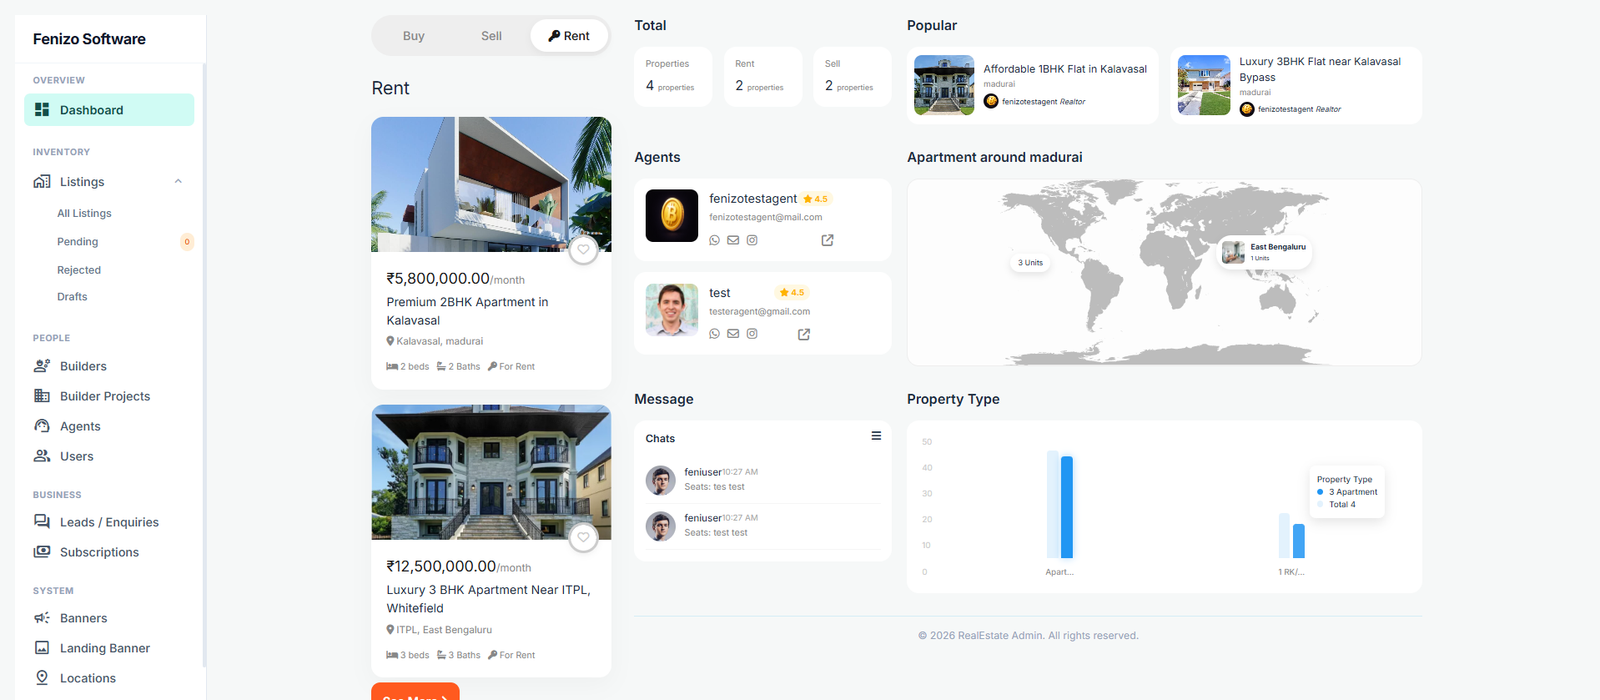Favorite the Luxury 3 BHK Apartment heart icon
Screen dimensions: 1600x700
[x=583, y=538]
